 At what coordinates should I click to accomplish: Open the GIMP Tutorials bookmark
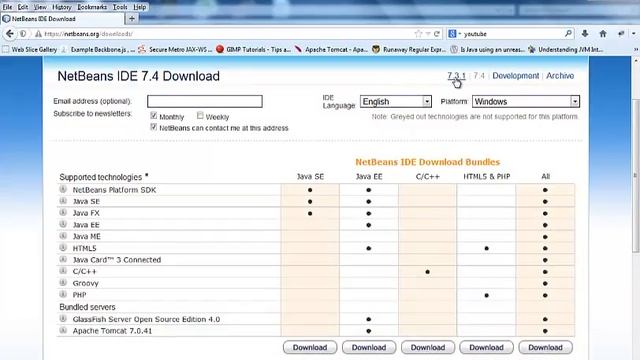[x=253, y=49]
